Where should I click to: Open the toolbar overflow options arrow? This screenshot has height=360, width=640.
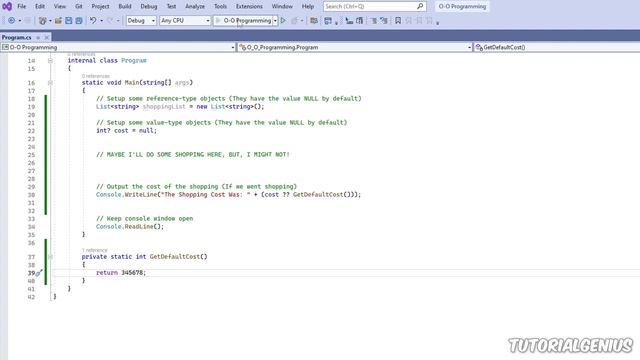pos(437,23)
